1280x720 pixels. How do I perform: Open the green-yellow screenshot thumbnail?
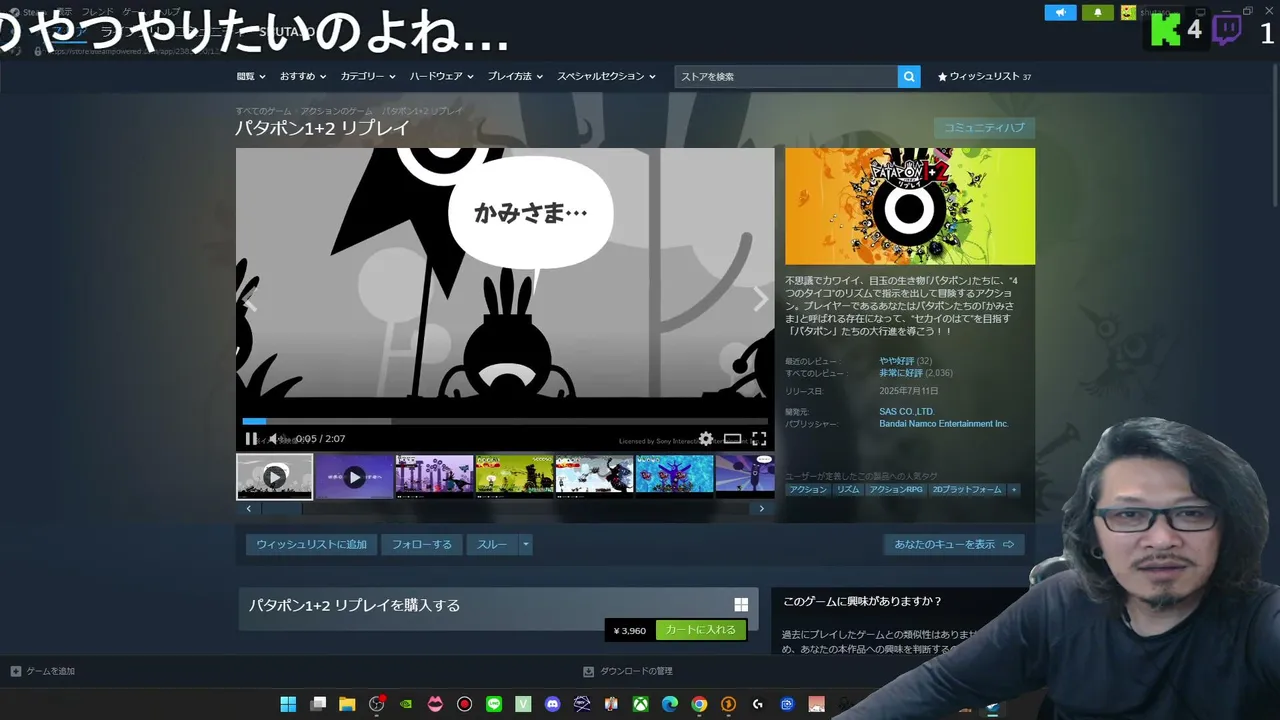514,477
